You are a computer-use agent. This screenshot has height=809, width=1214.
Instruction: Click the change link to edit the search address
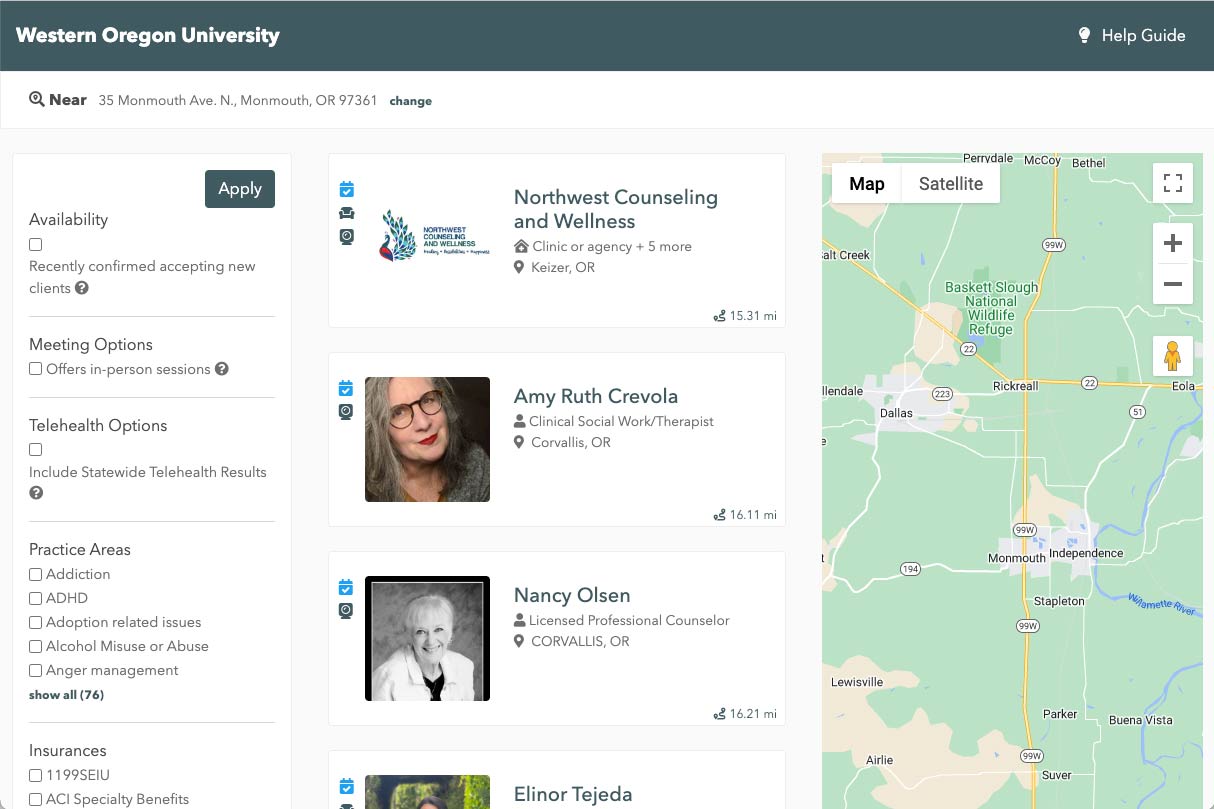[x=410, y=100]
